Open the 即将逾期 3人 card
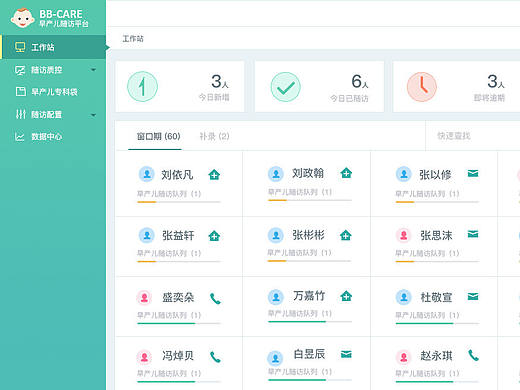This screenshot has width=520, height=390. pos(457,87)
